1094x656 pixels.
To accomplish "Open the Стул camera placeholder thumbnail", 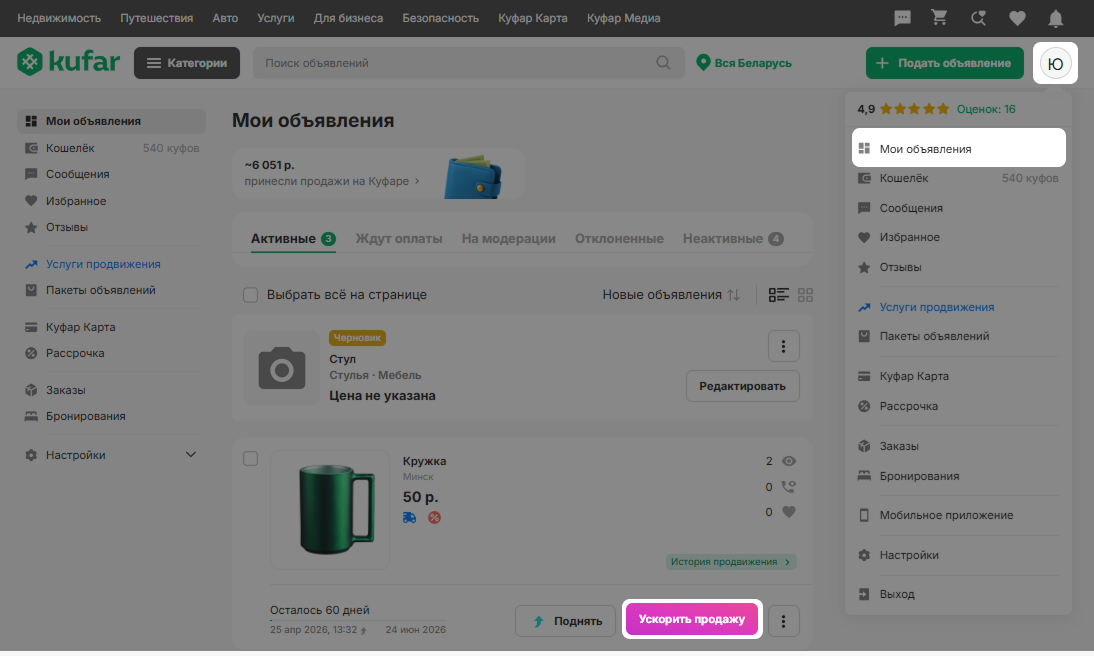I will click(x=282, y=367).
